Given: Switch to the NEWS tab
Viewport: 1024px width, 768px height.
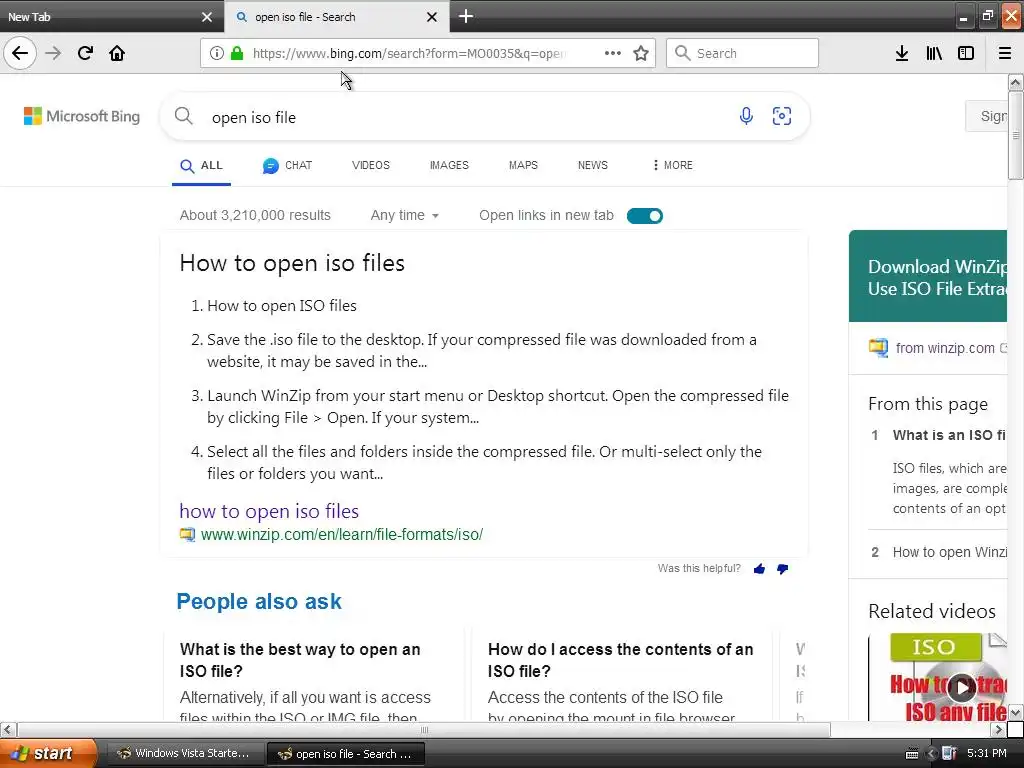Looking at the screenshot, I should [x=593, y=165].
